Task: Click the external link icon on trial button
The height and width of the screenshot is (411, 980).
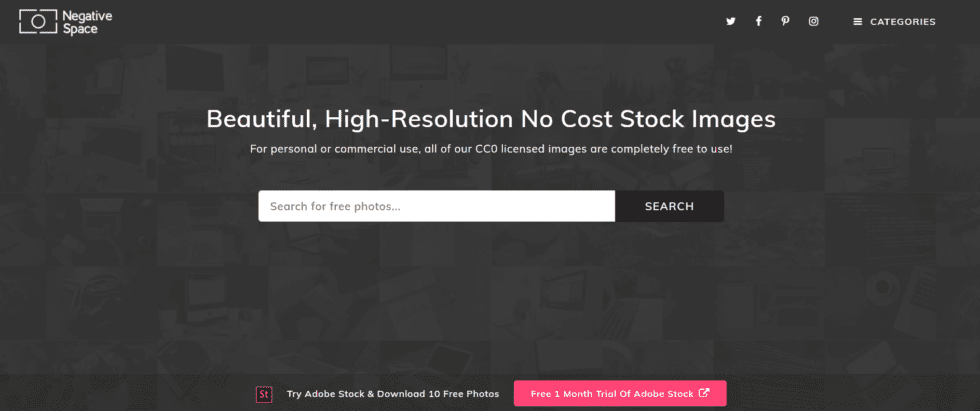Action: (x=704, y=394)
